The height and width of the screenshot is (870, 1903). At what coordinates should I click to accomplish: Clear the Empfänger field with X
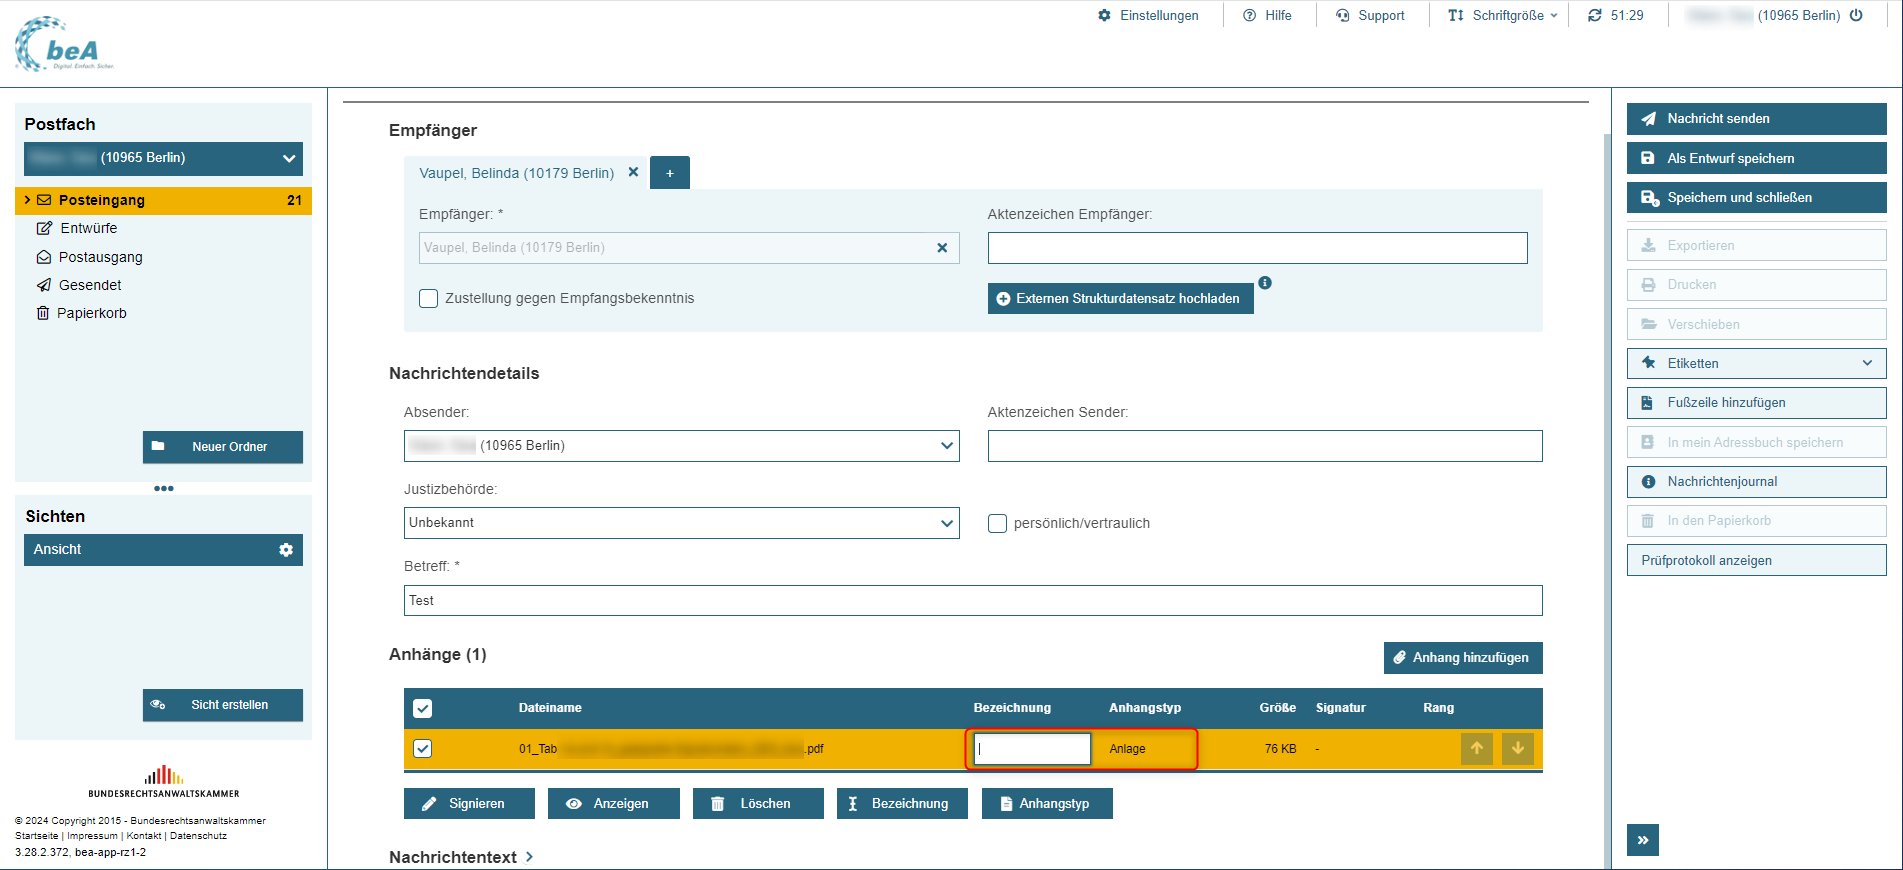click(x=942, y=248)
